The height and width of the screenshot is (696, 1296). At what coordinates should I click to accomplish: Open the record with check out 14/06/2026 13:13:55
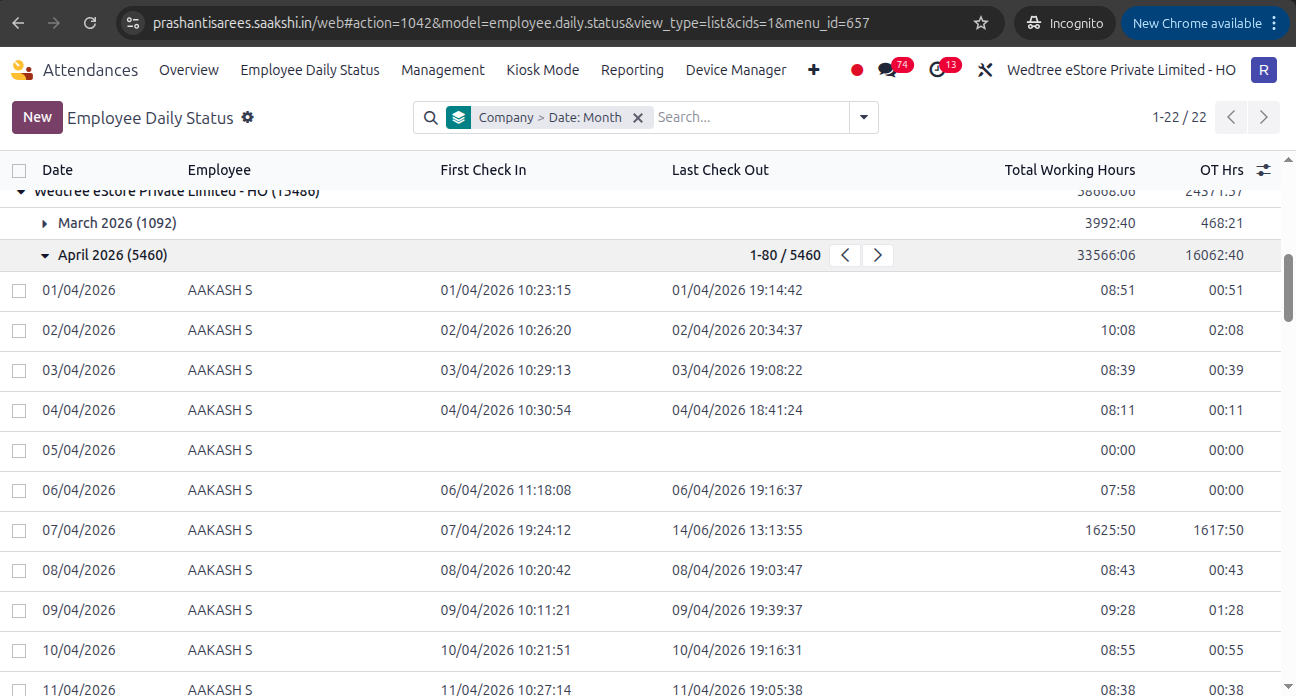tap(737, 530)
